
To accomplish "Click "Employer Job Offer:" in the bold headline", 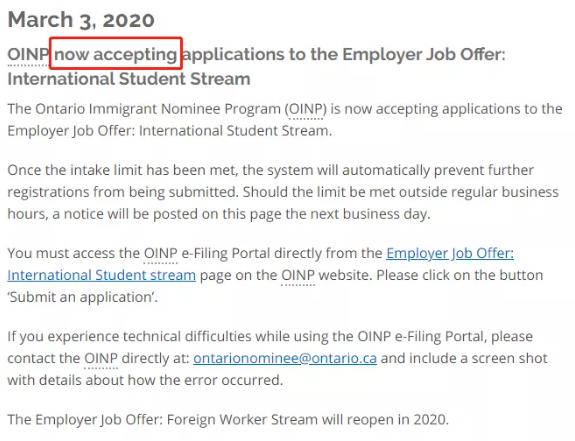I will pos(424,55).
